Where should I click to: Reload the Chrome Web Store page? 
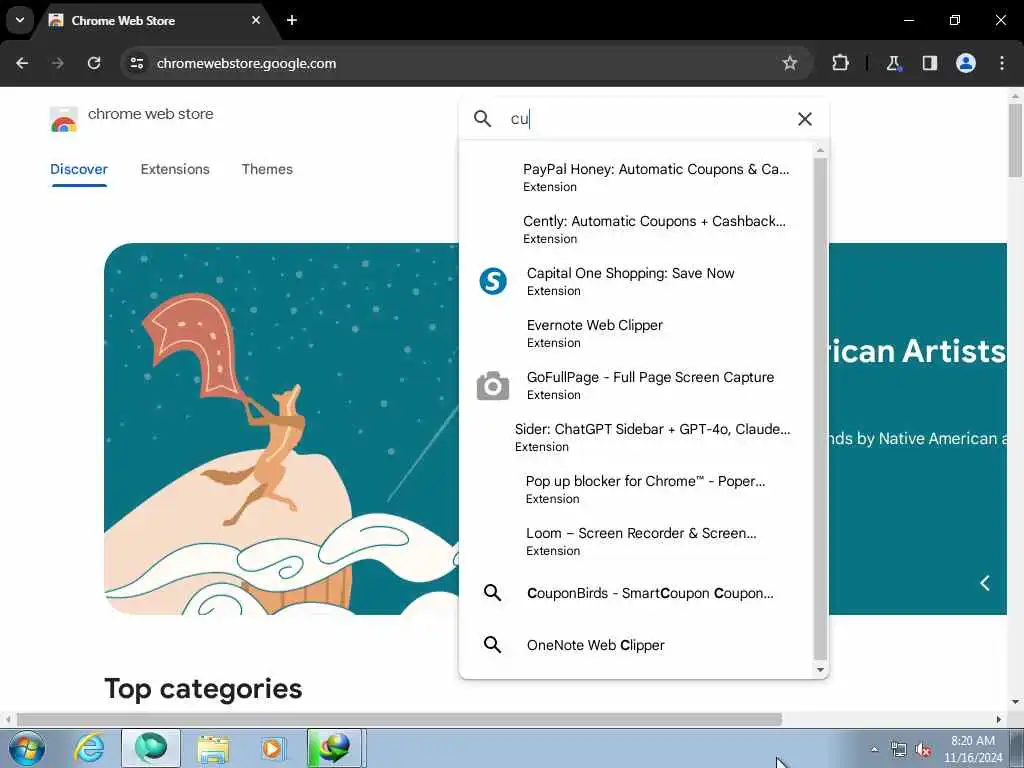[94, 63]
